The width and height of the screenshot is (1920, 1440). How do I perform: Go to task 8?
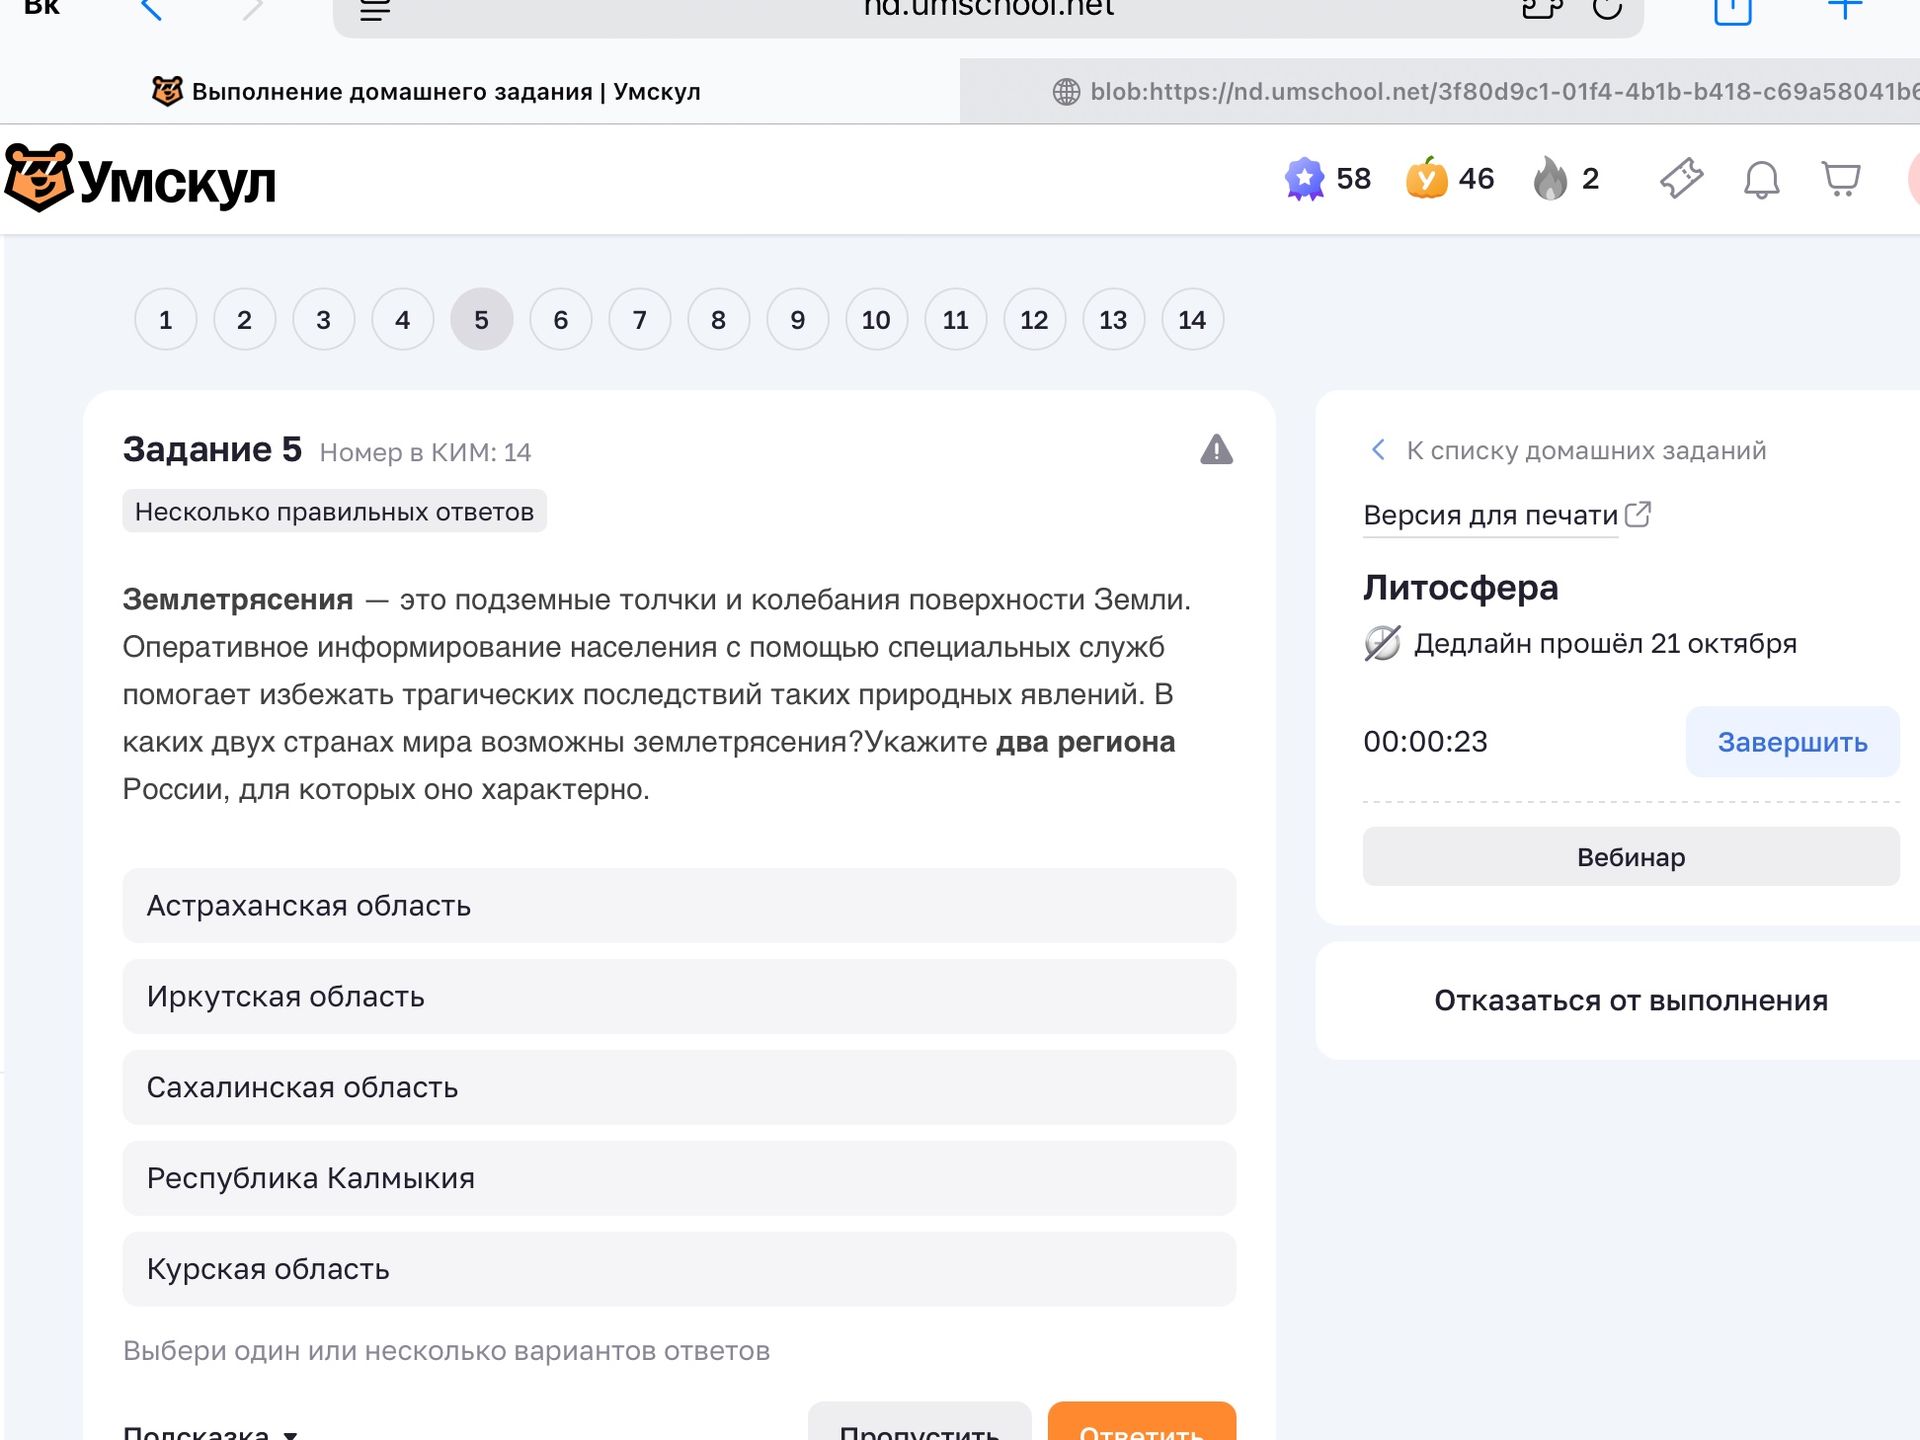(x=718, y=320)
